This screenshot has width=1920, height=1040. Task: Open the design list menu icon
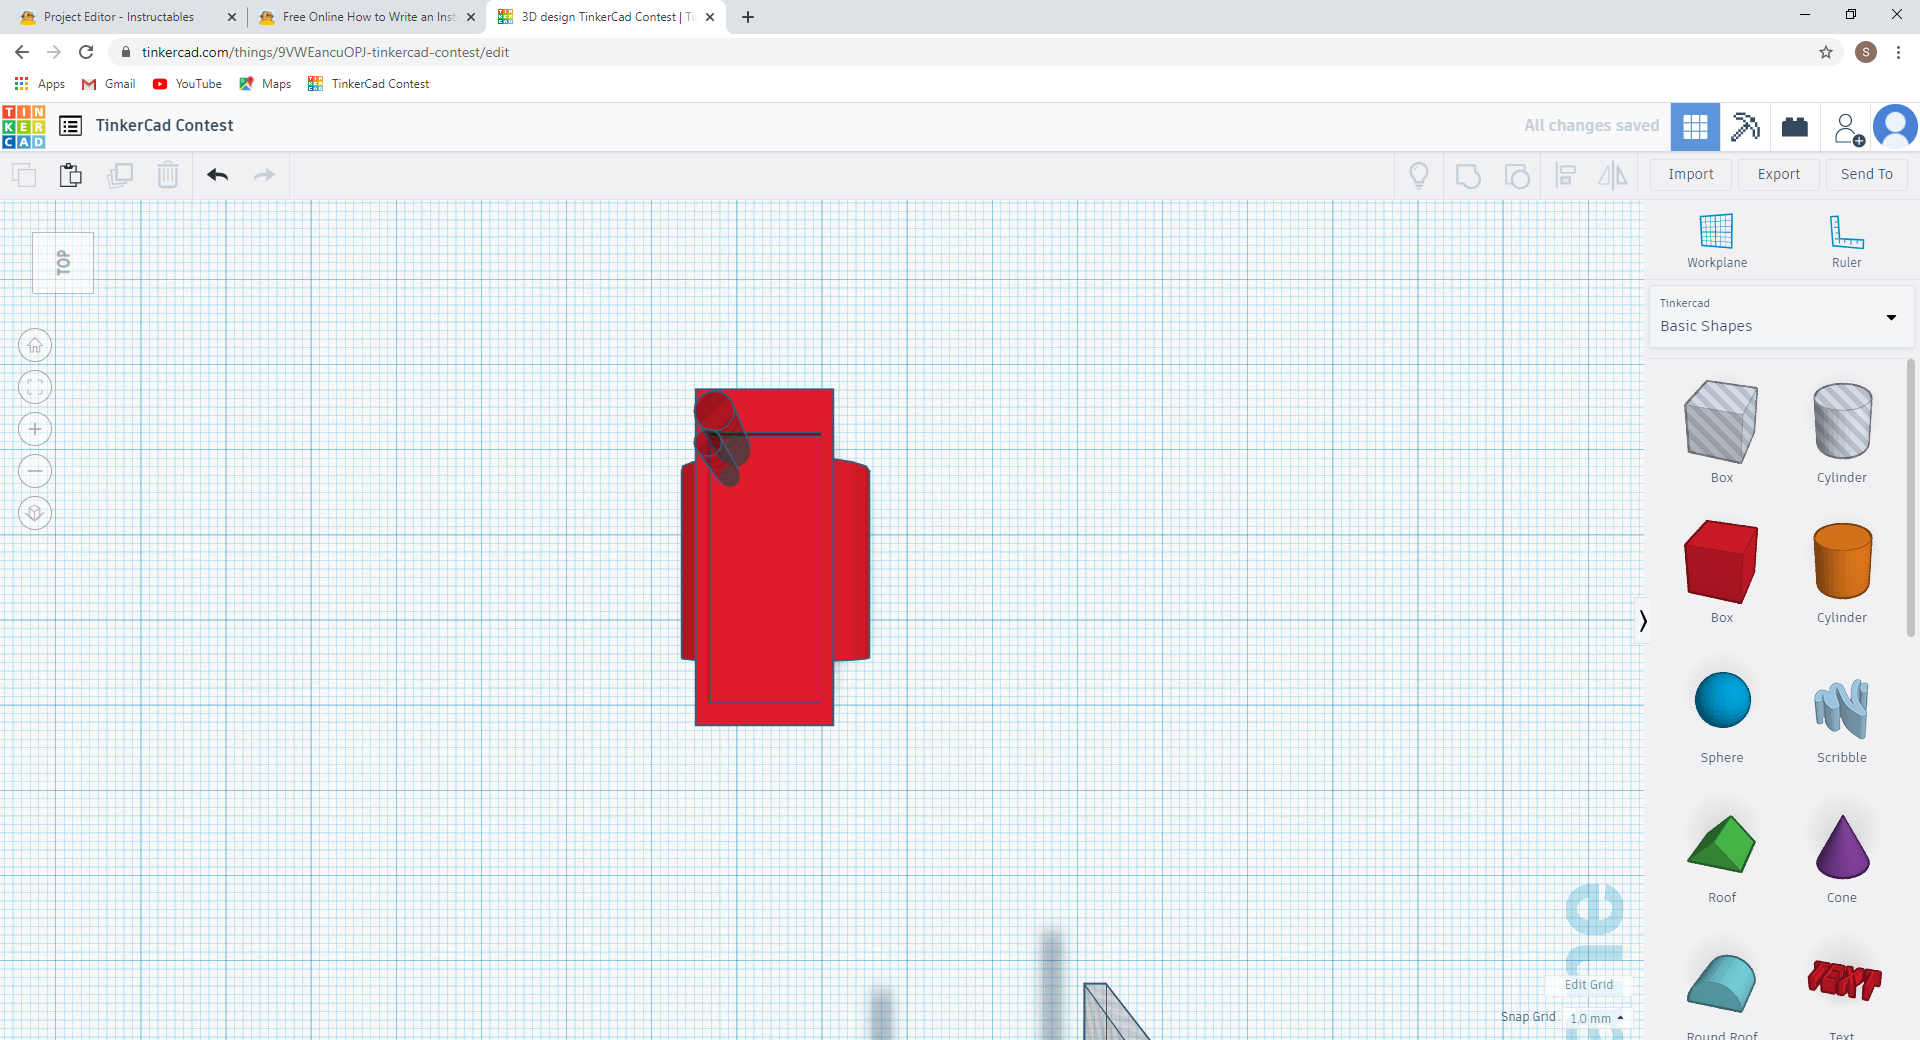(70, 126)
